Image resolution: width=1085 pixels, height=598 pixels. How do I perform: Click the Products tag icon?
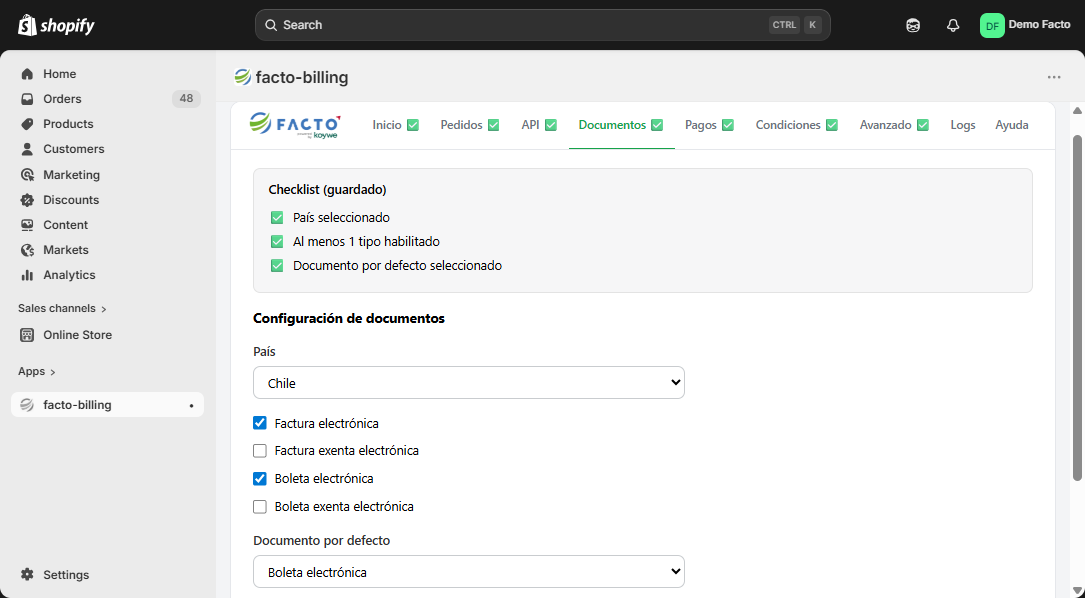click(x=27, y=124)
